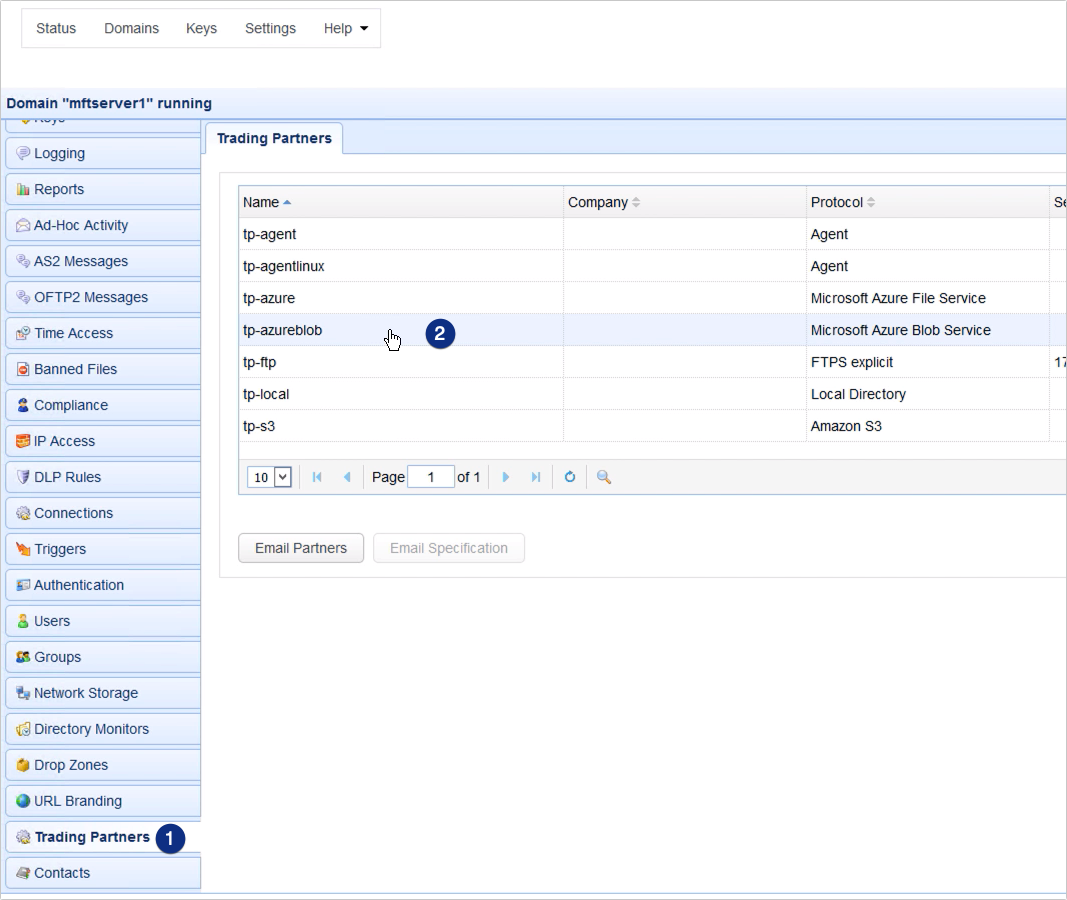Open the Triggers sidebar module

point(60,549)
